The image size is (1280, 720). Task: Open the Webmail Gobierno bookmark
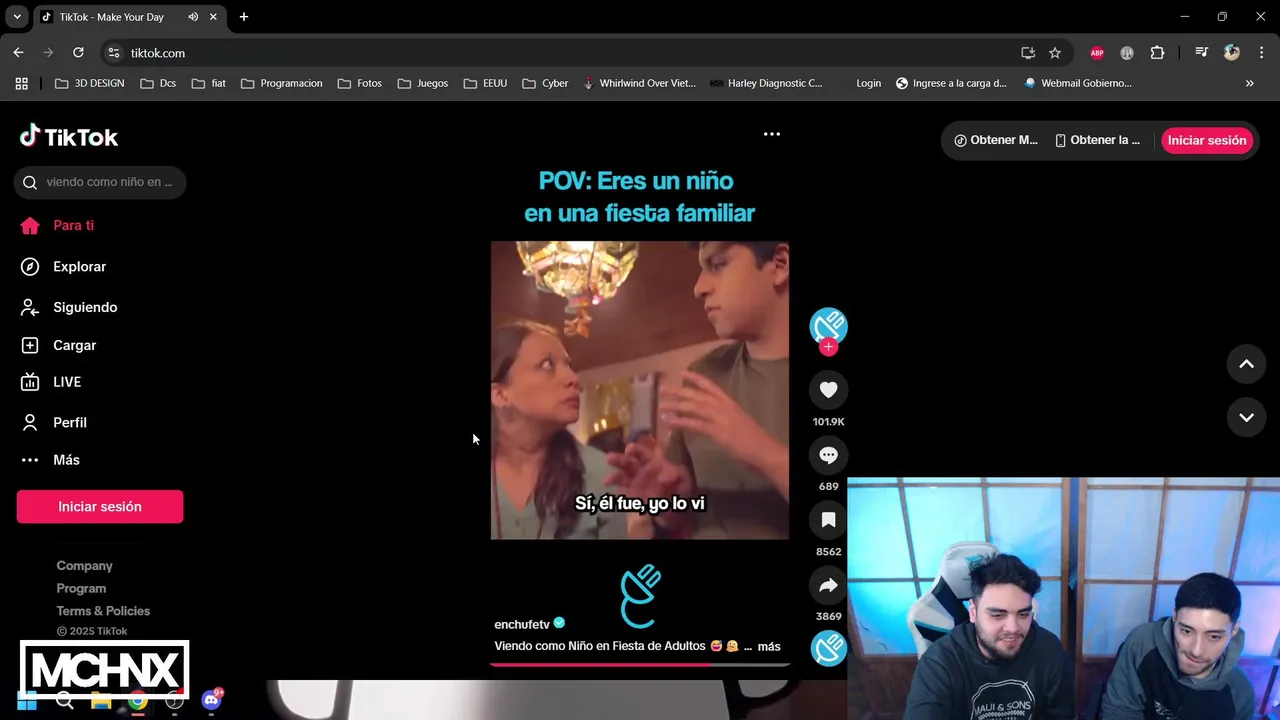1077,83
